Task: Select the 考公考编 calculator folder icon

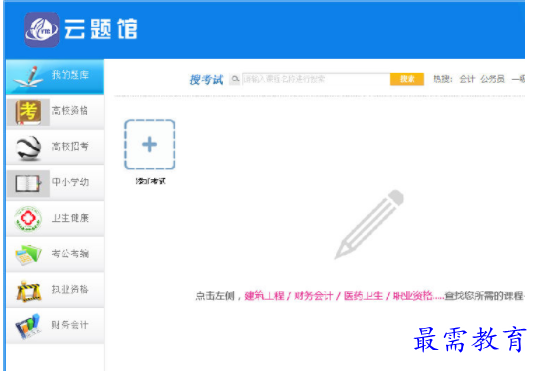Action: tap(28, 255)
